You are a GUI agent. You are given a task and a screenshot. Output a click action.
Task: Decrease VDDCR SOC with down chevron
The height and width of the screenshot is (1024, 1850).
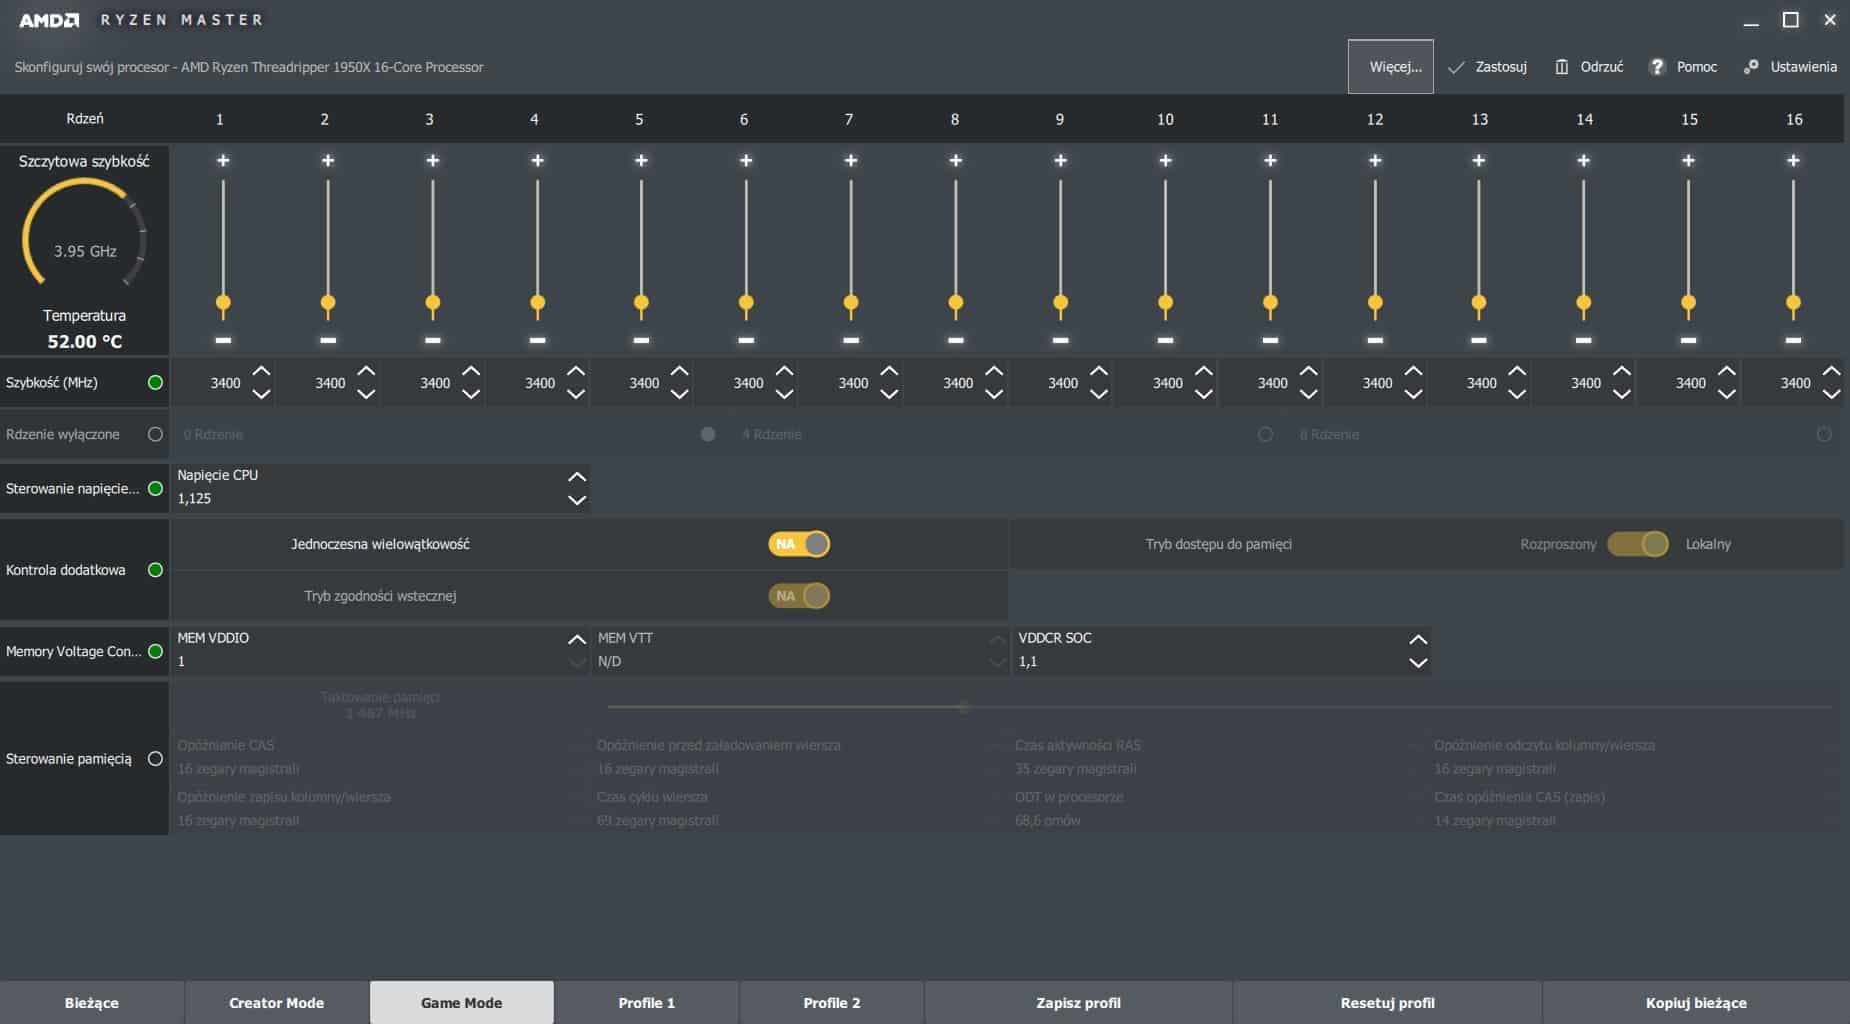[x=1418, y=663]
